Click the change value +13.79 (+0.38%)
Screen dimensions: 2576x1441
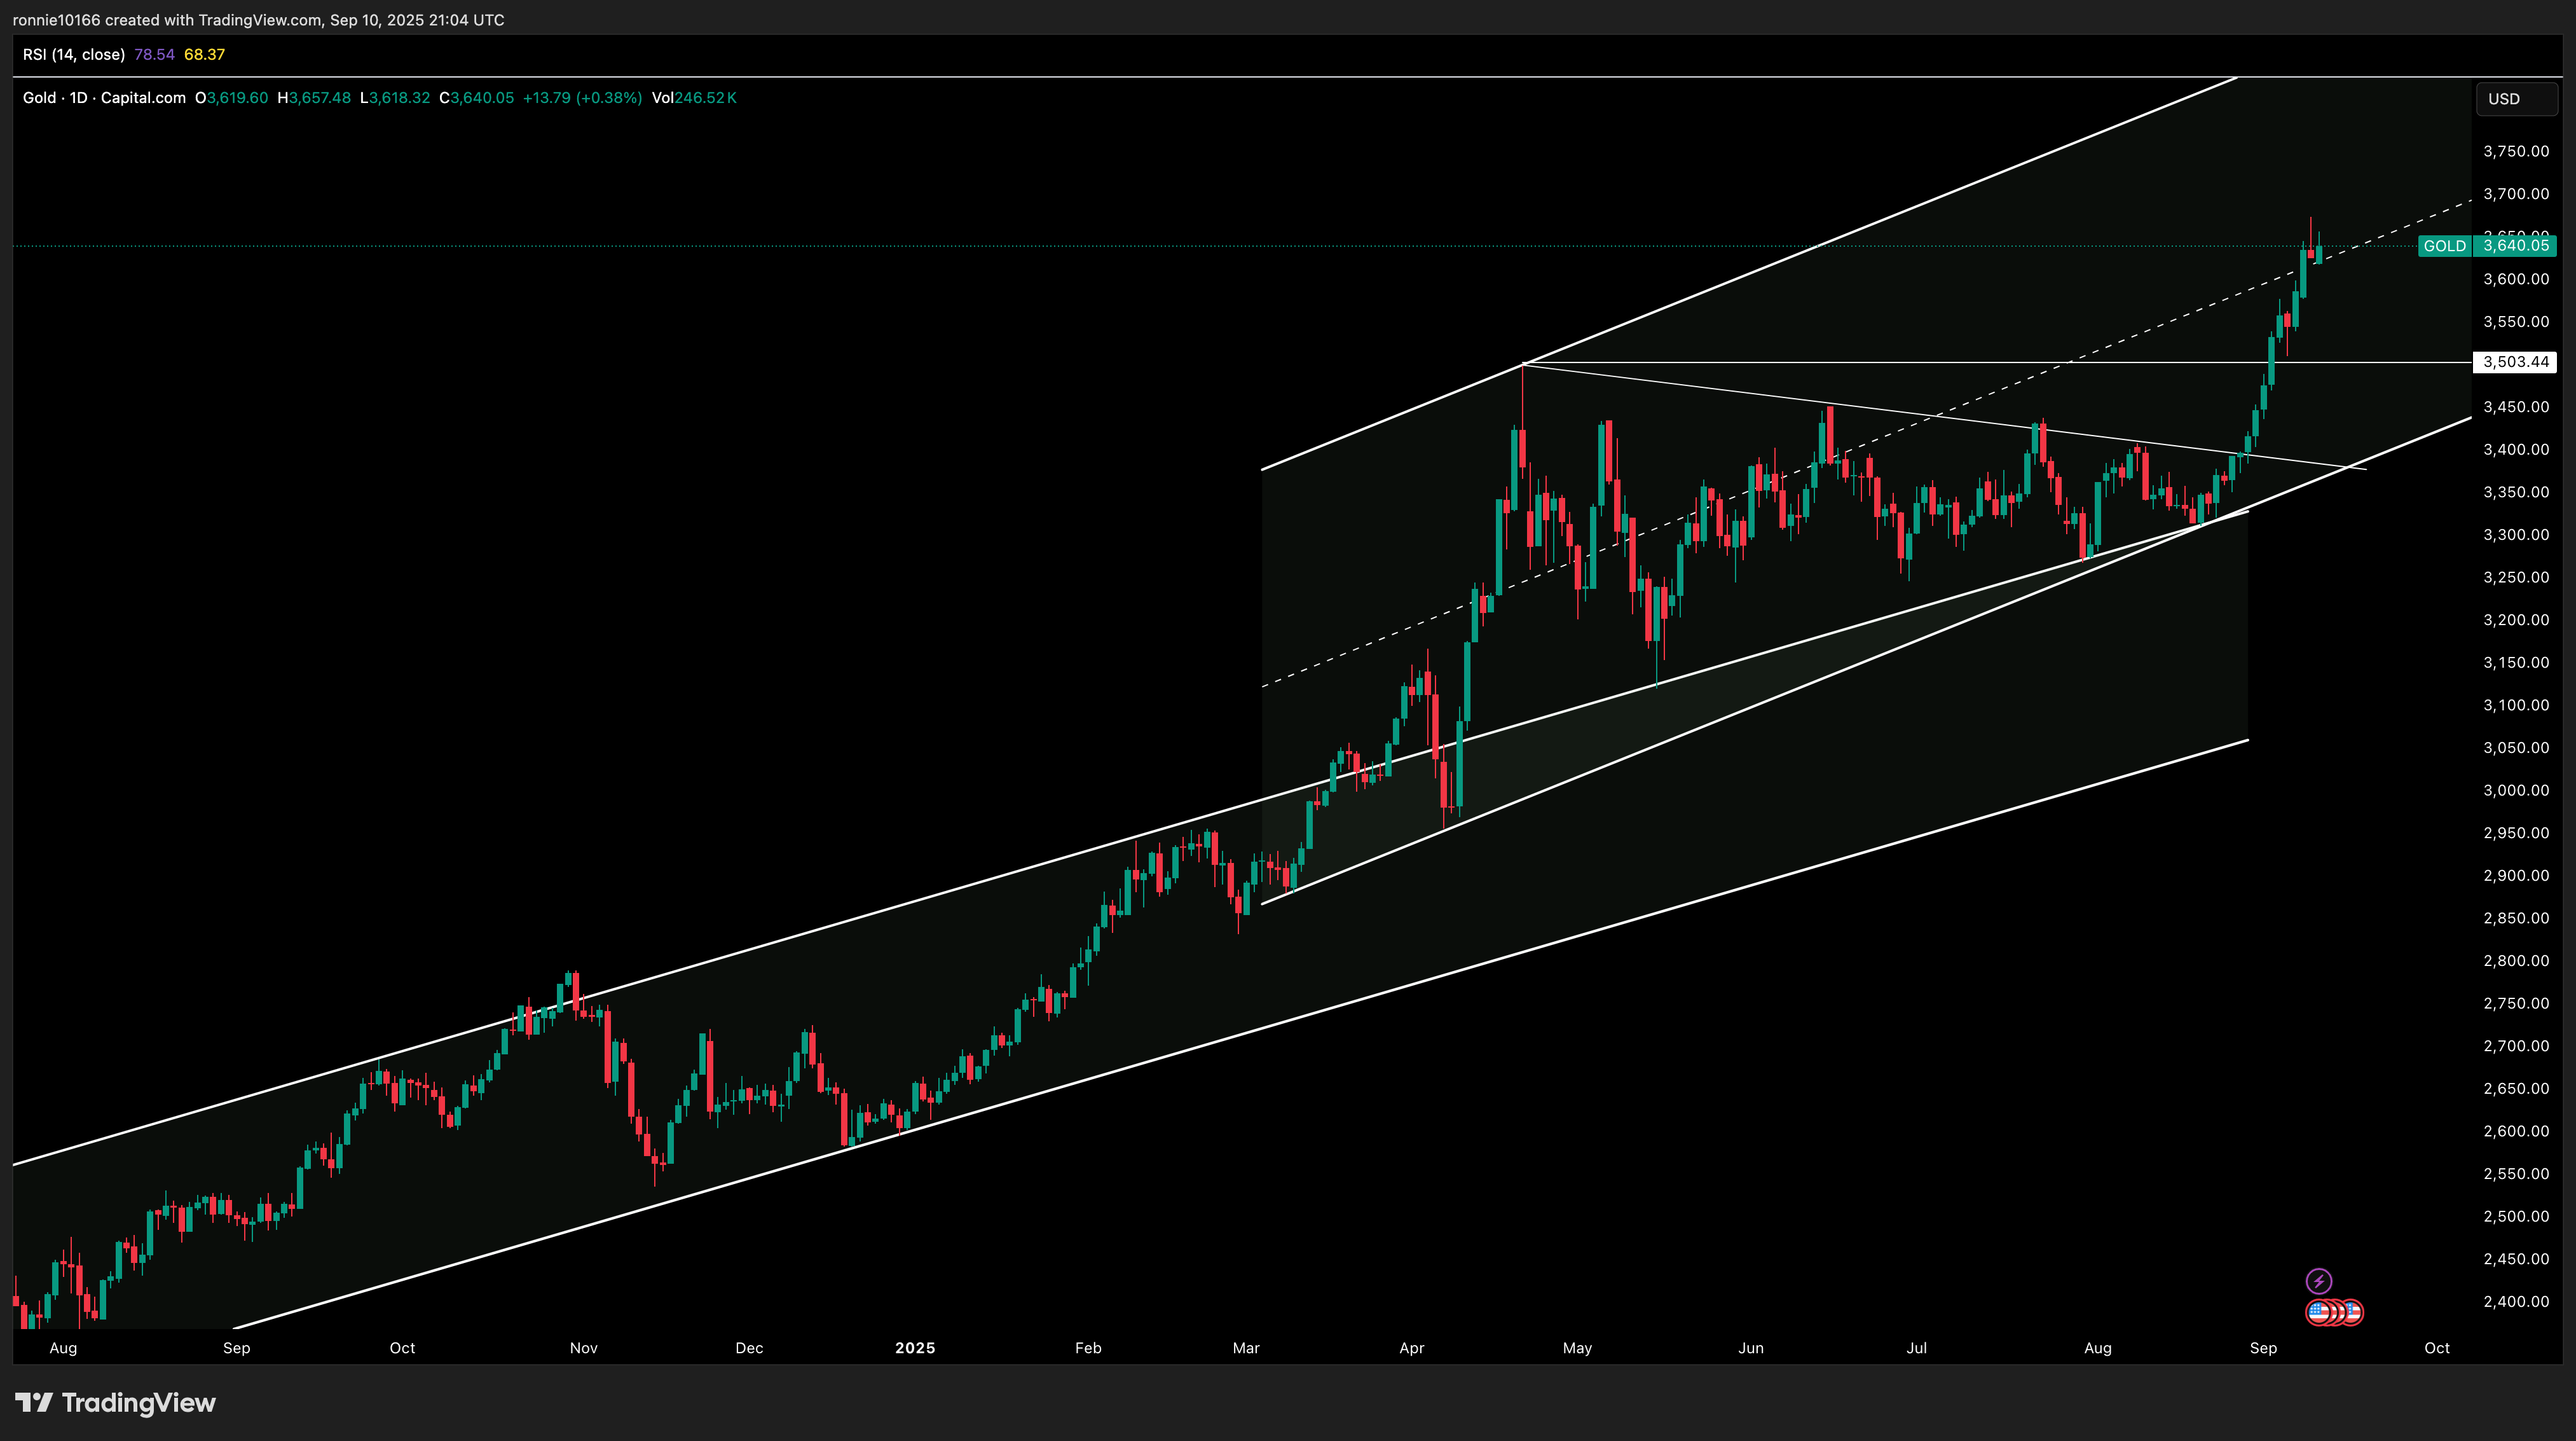coord(582,98)
